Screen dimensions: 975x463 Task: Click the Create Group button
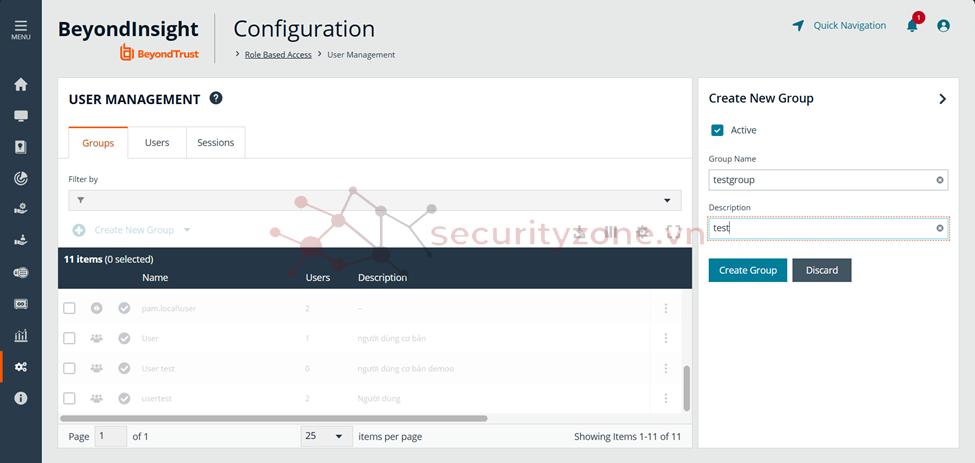tap(748, 270)
